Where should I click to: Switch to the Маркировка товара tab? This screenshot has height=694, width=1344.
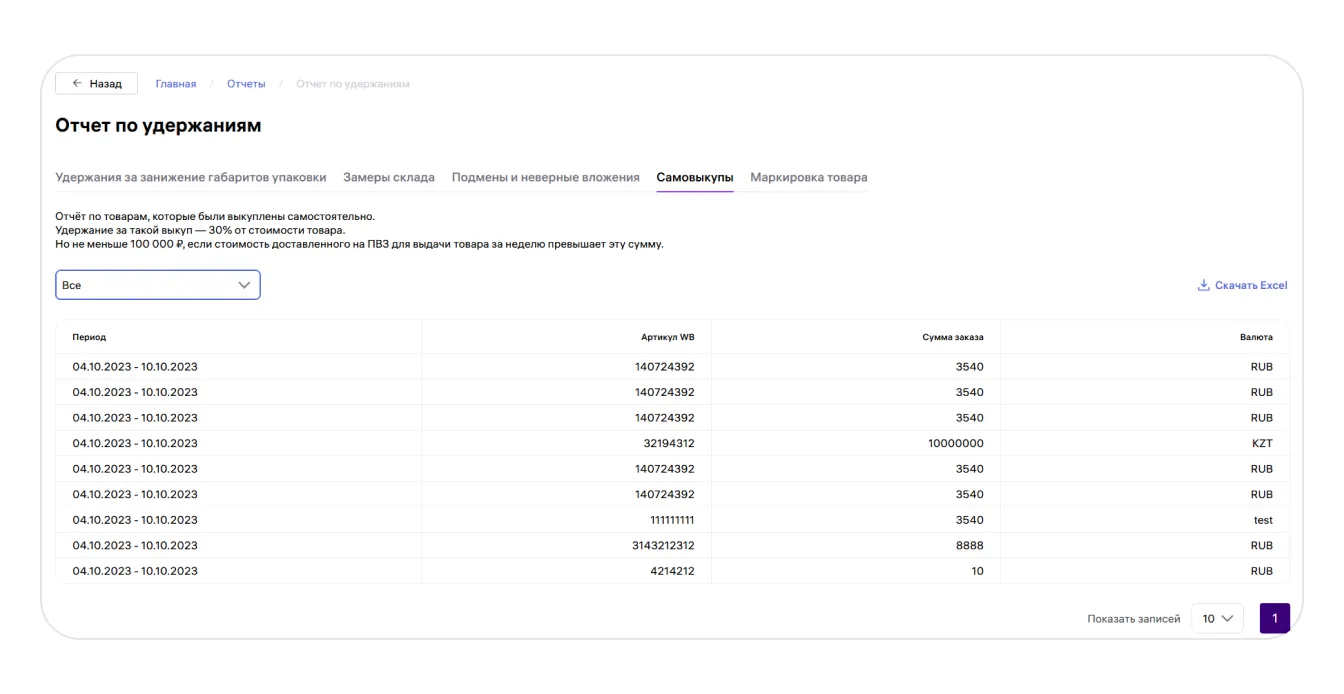808,177
